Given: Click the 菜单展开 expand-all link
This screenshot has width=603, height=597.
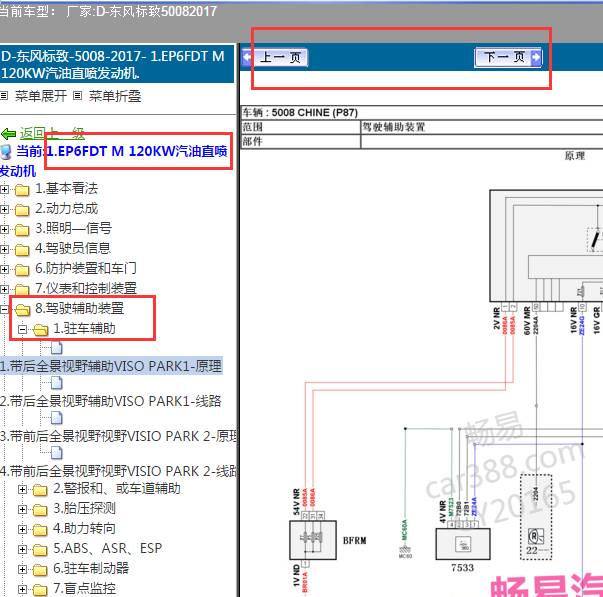Looking at the screenshot, I should [x=41, y=96].
